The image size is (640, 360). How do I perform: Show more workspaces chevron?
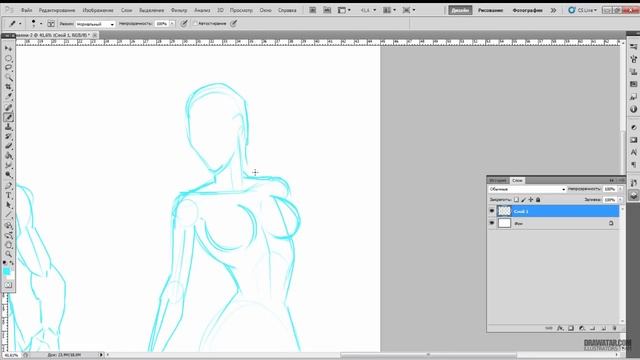click(553, 10)
